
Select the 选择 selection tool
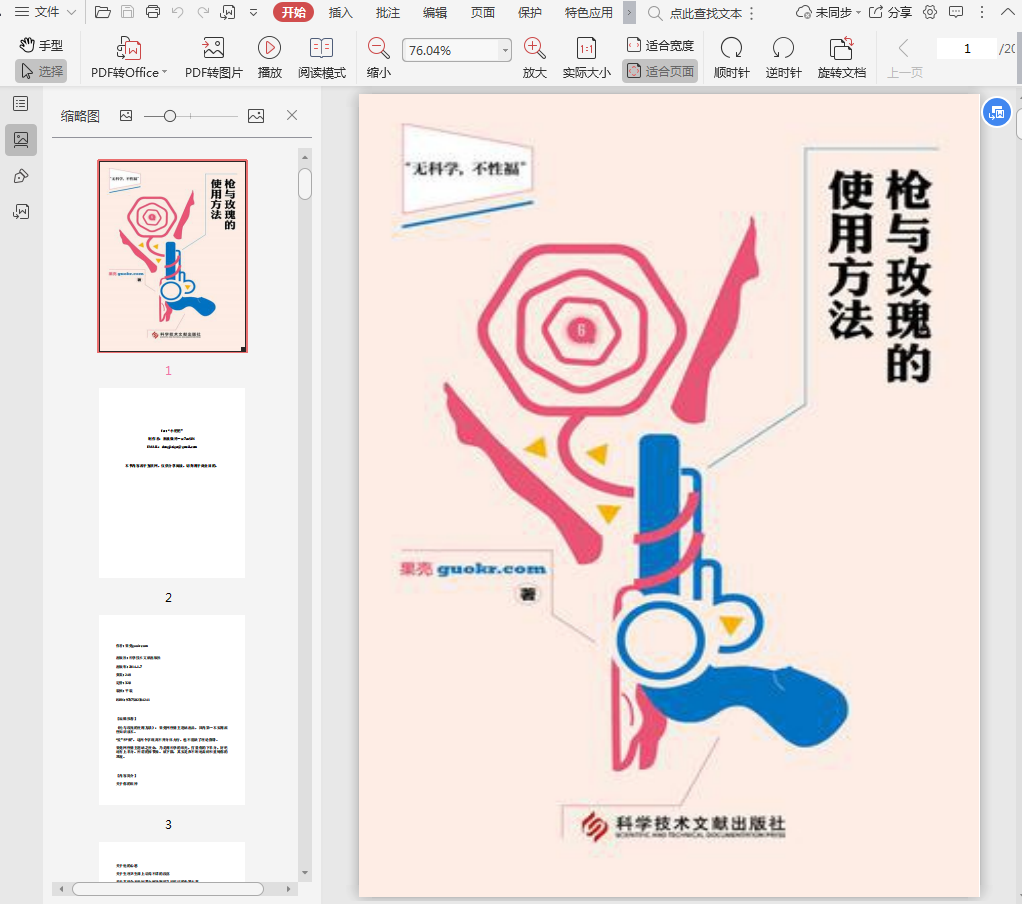(x=41, y=71)
